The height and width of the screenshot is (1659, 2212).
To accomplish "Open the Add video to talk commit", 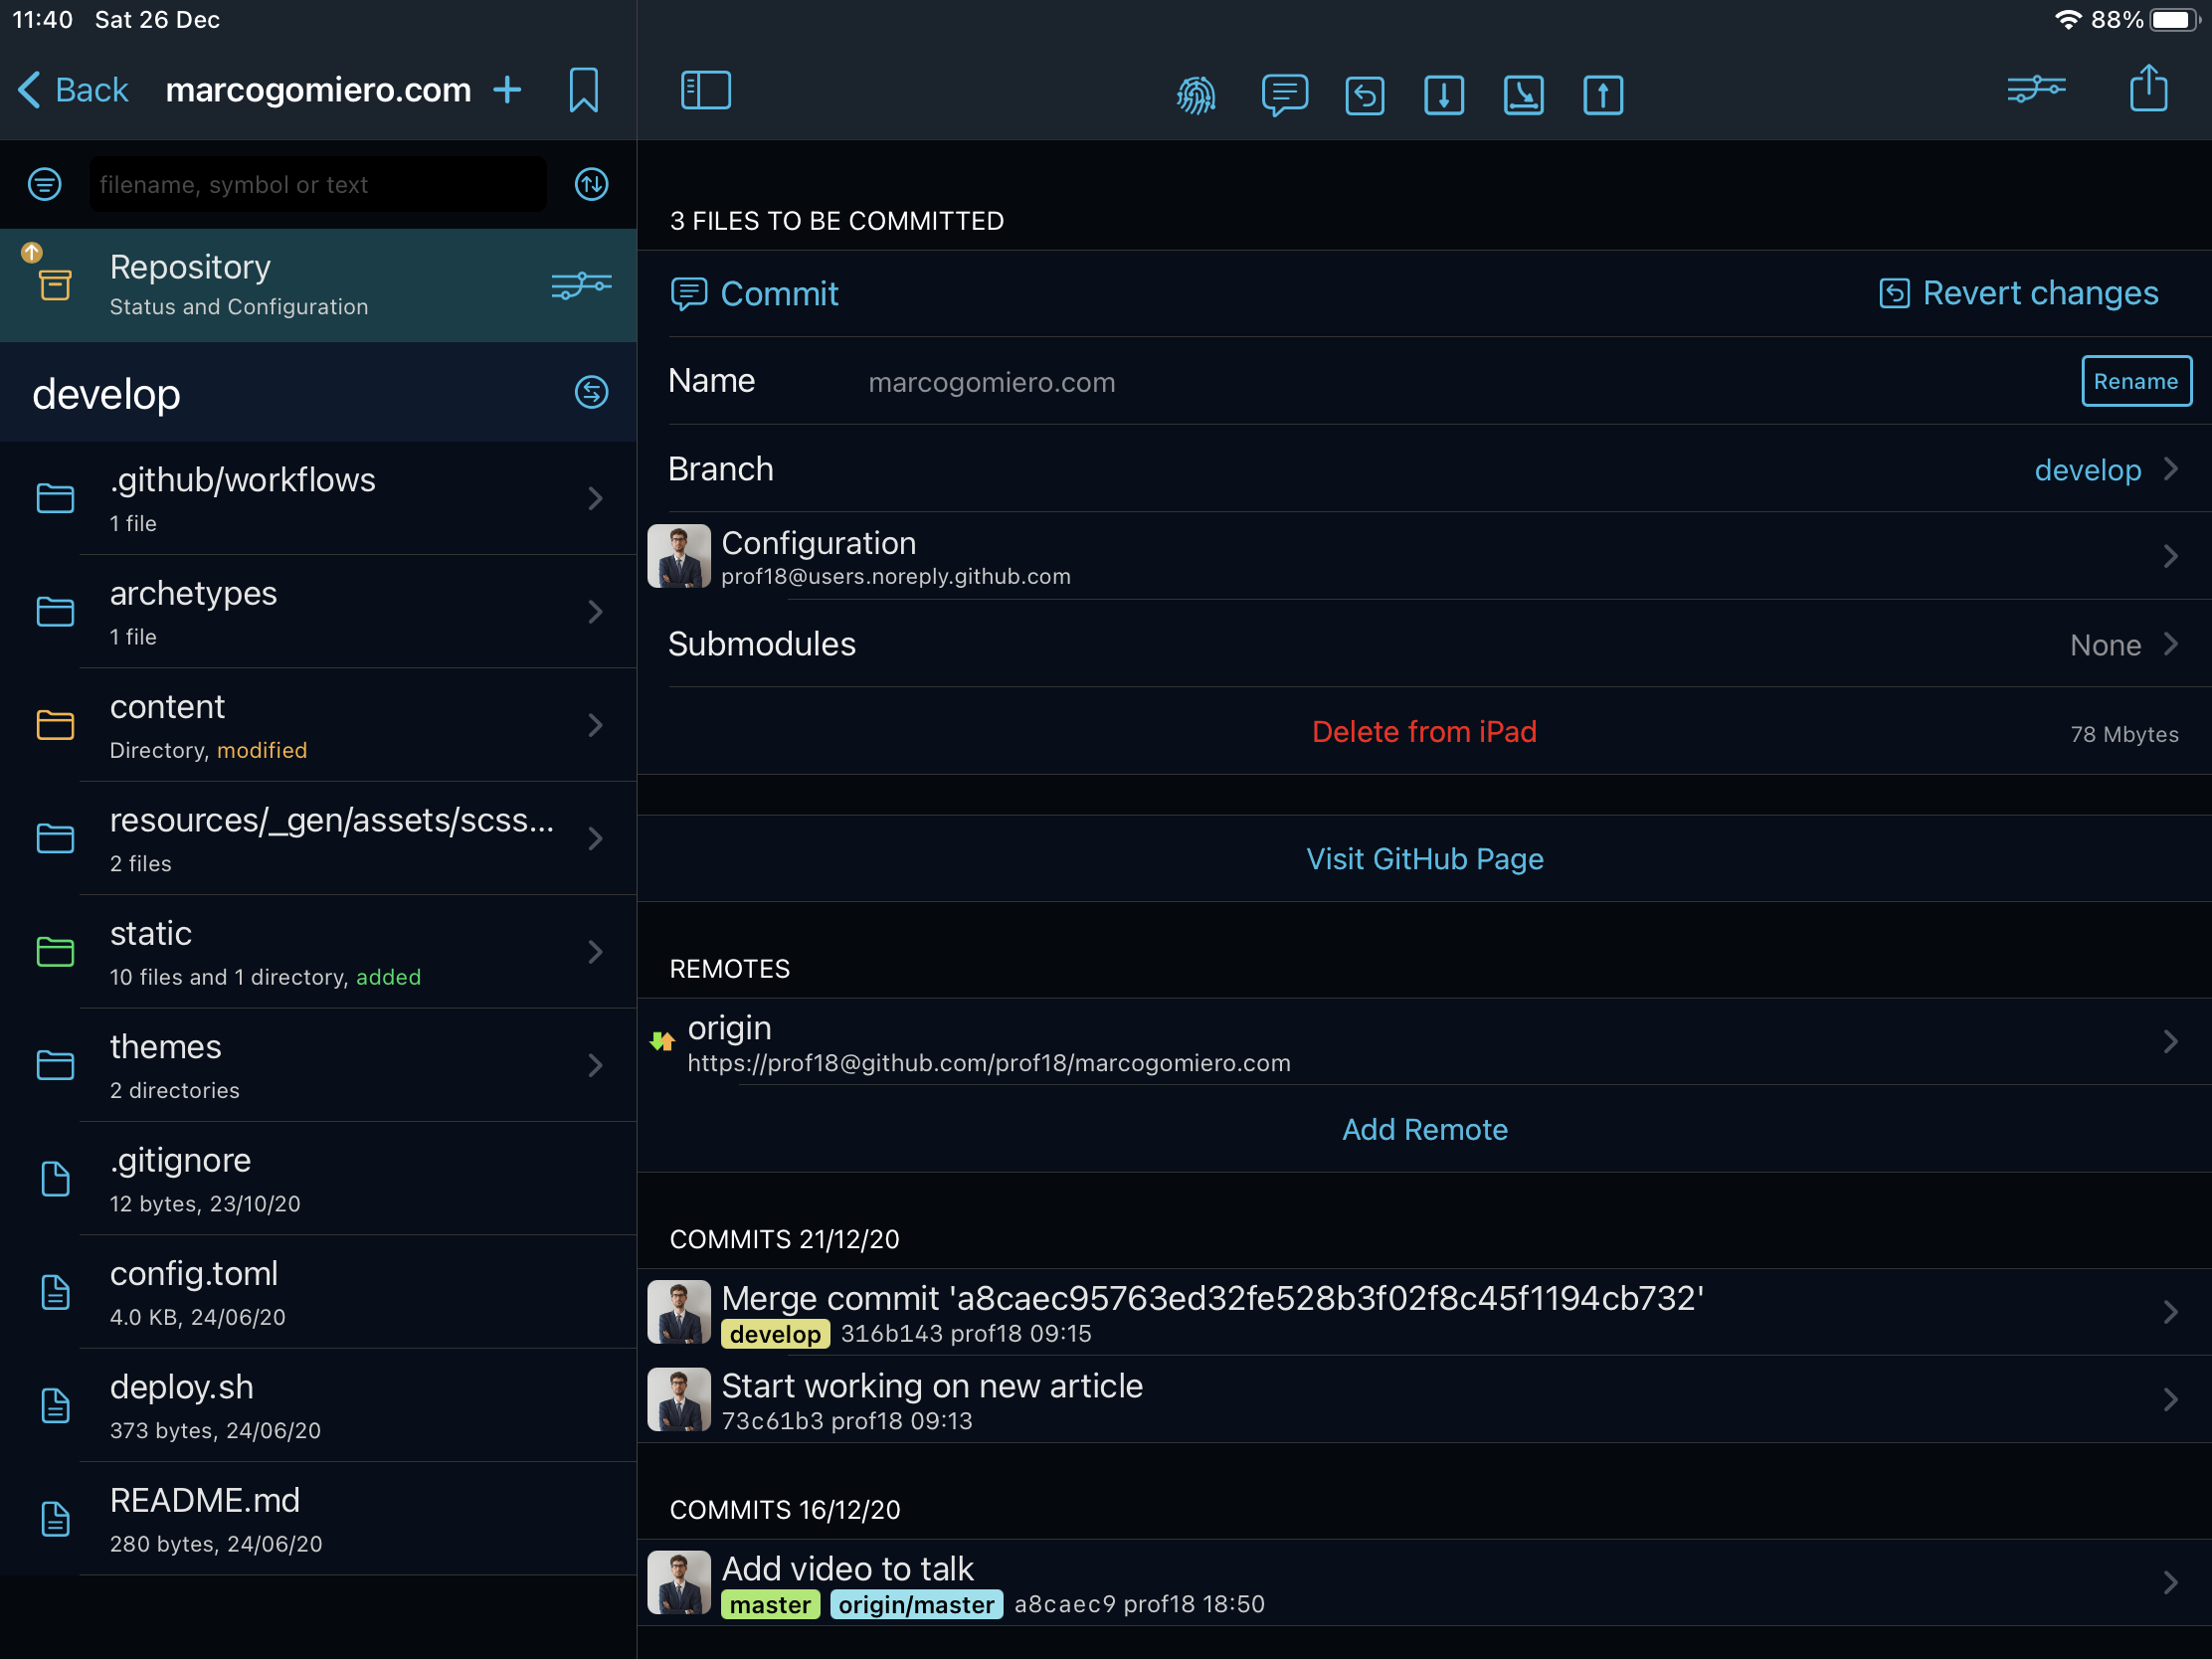I will [x=1424, y=1583].
